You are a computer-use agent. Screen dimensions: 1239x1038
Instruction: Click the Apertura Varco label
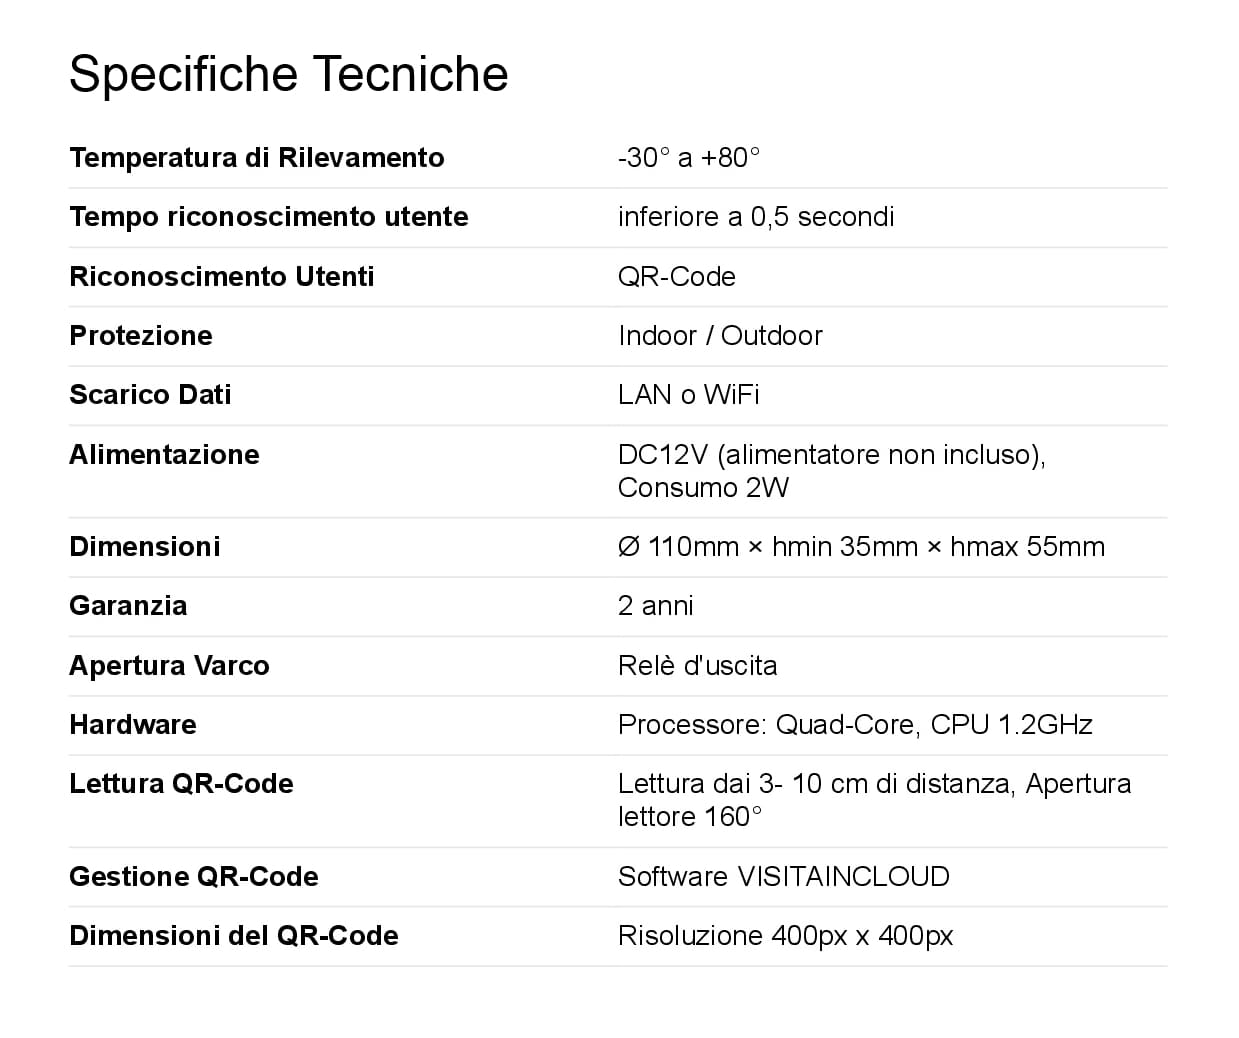pyautogui.click(x=169, y=666)
